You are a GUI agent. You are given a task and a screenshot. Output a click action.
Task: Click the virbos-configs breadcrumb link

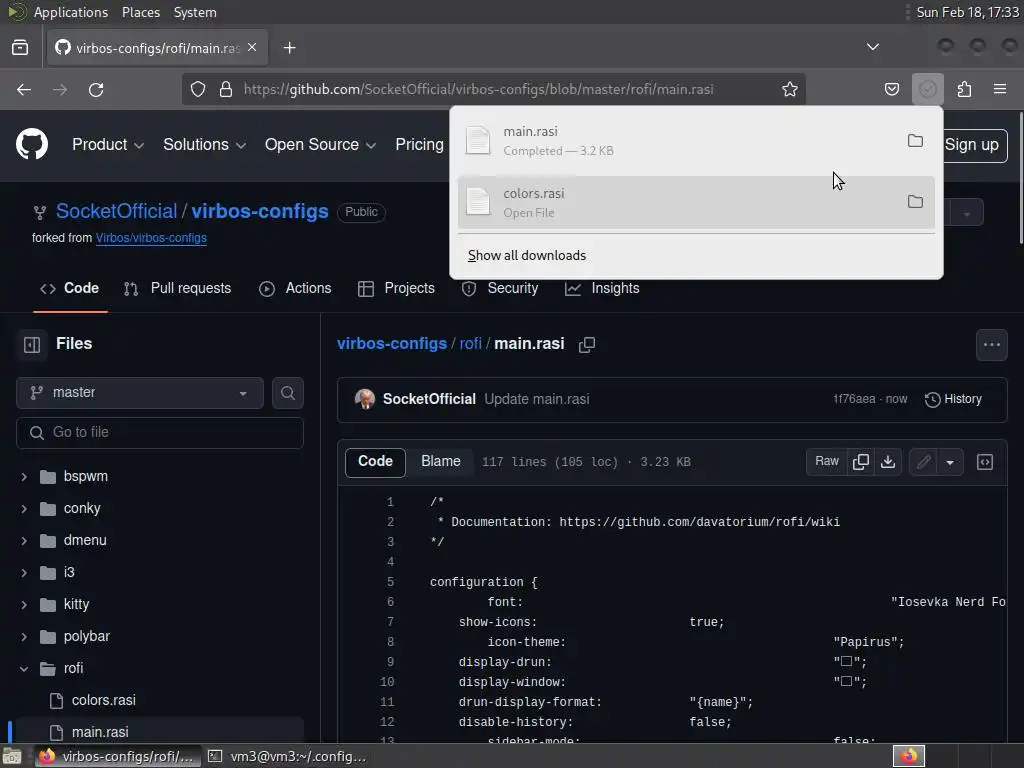(x=391, y=344)
